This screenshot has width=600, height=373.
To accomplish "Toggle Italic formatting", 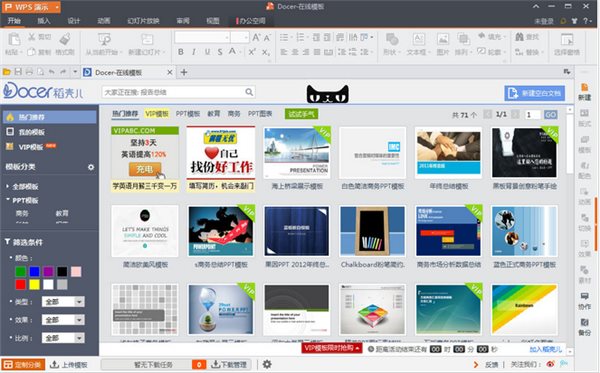I will pyautogui.click(x=194, y=52).
